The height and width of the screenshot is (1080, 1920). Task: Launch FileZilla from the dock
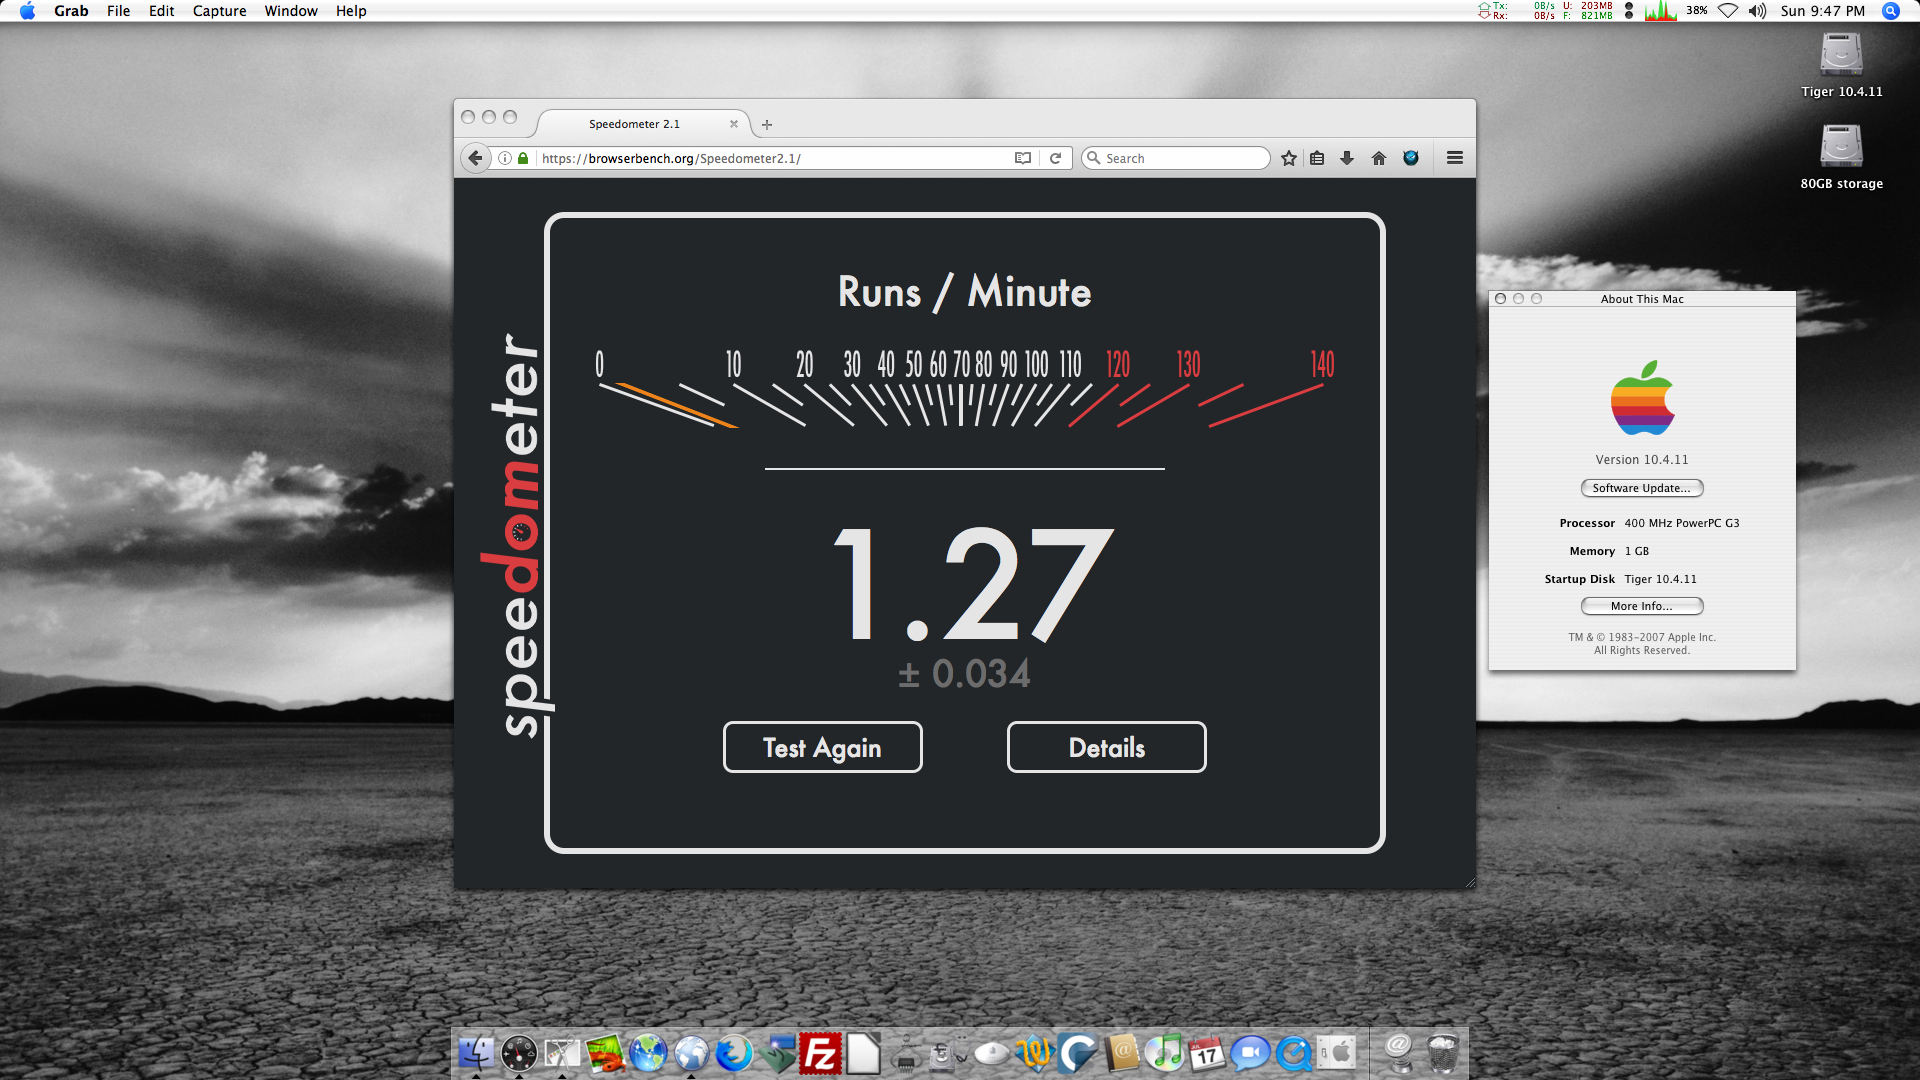click(x=820, y=1053)
